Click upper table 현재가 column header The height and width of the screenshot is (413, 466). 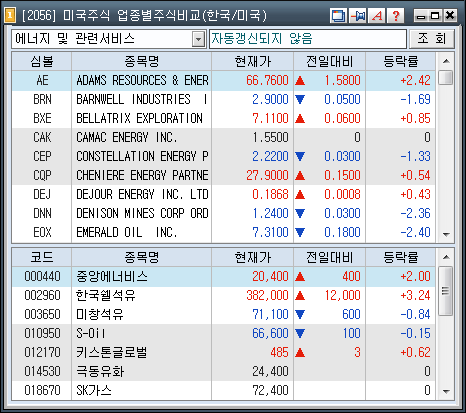(x=253, y=61)
